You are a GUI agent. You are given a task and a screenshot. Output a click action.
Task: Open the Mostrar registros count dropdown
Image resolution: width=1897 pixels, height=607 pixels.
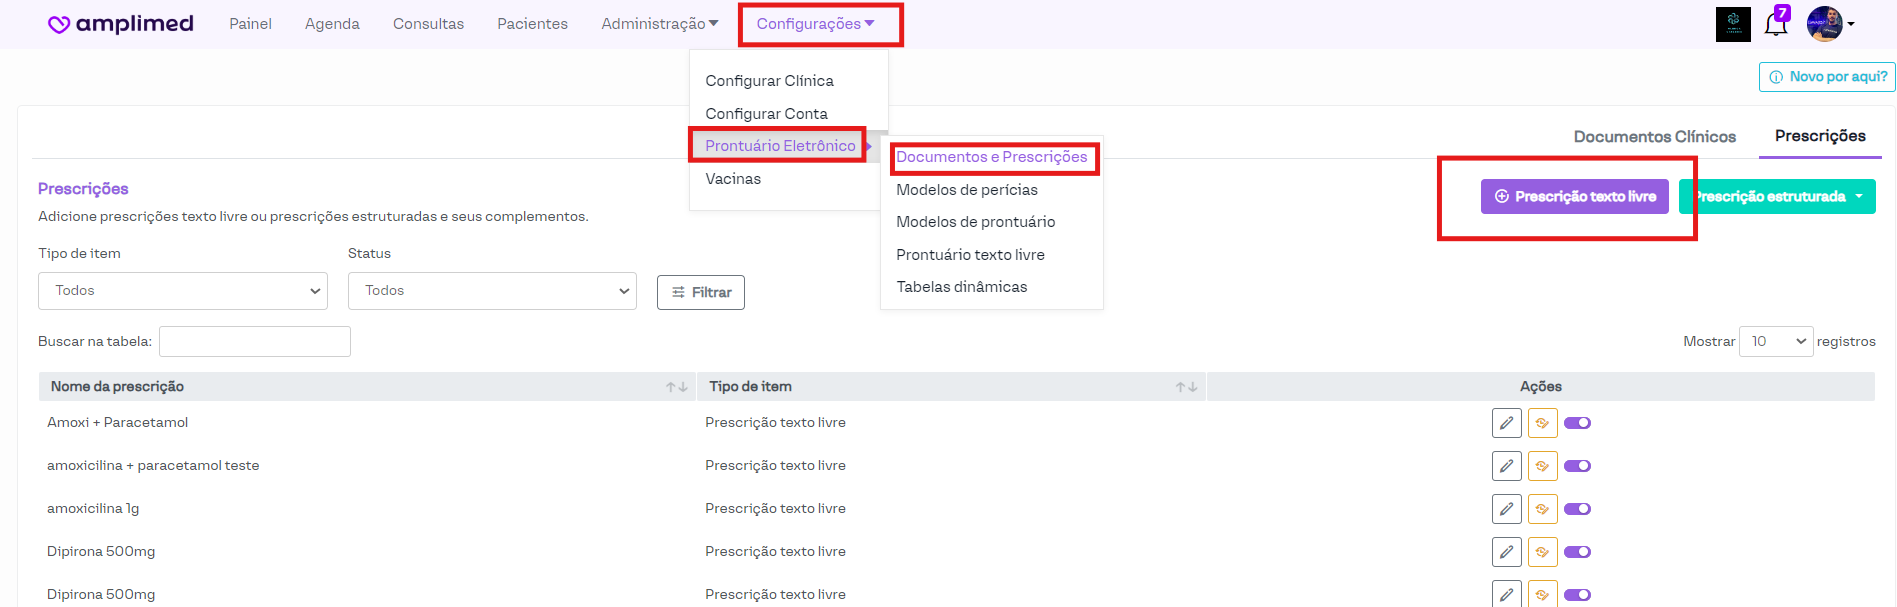point(1775,342)
